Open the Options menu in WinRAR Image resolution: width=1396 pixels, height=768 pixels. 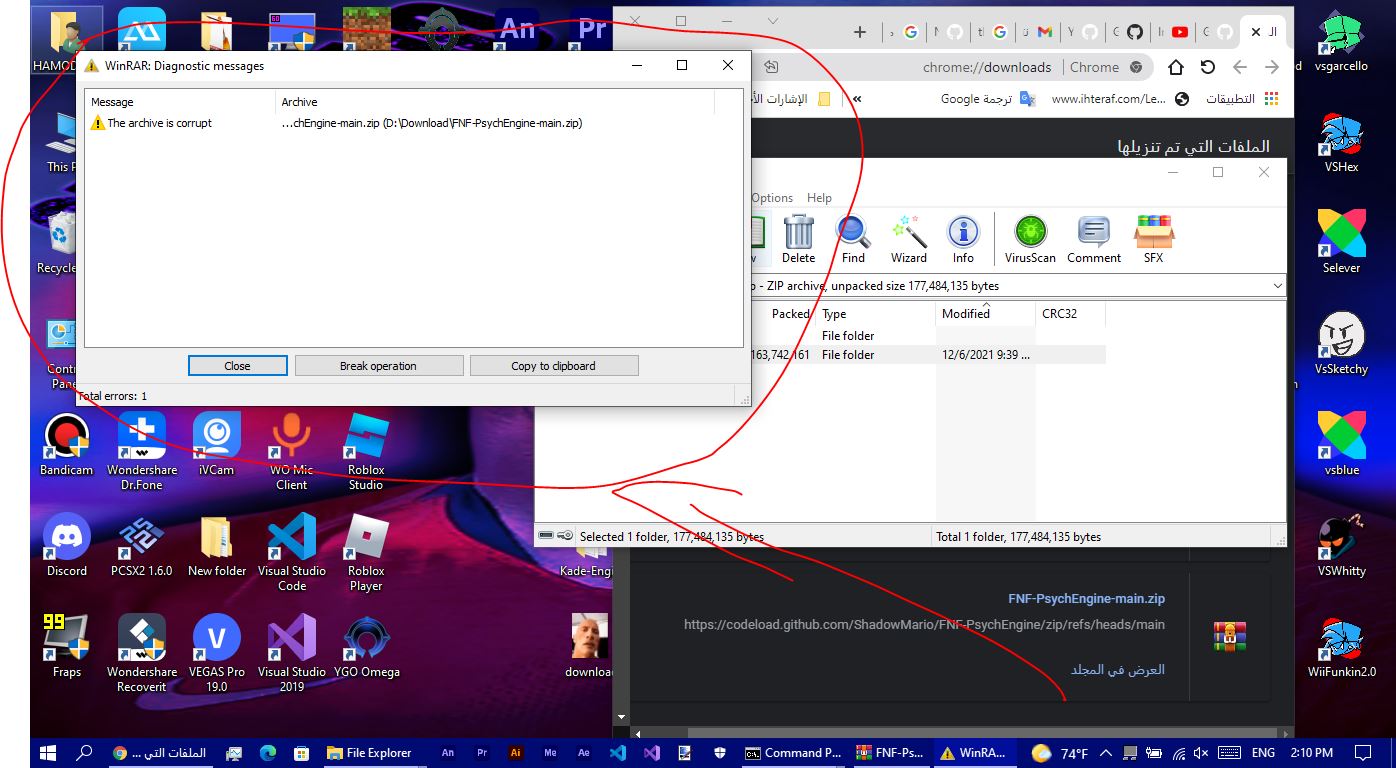click(771, 197)
